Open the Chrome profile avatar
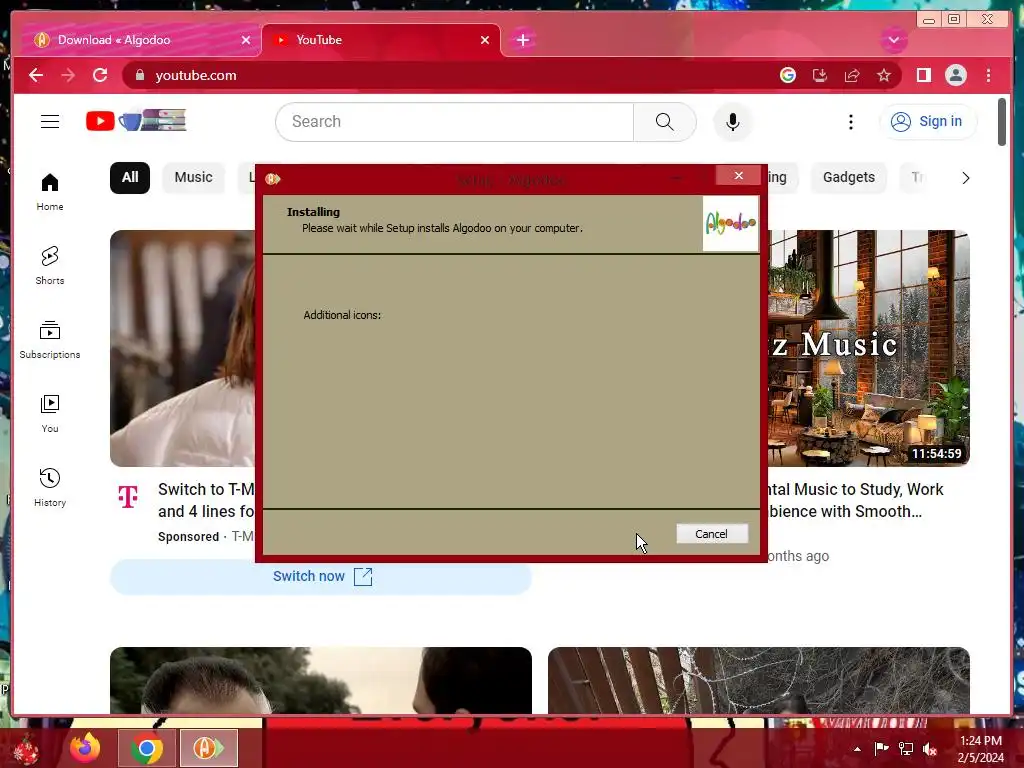This screenshot has height=768, width=1024. coord(955,75)
